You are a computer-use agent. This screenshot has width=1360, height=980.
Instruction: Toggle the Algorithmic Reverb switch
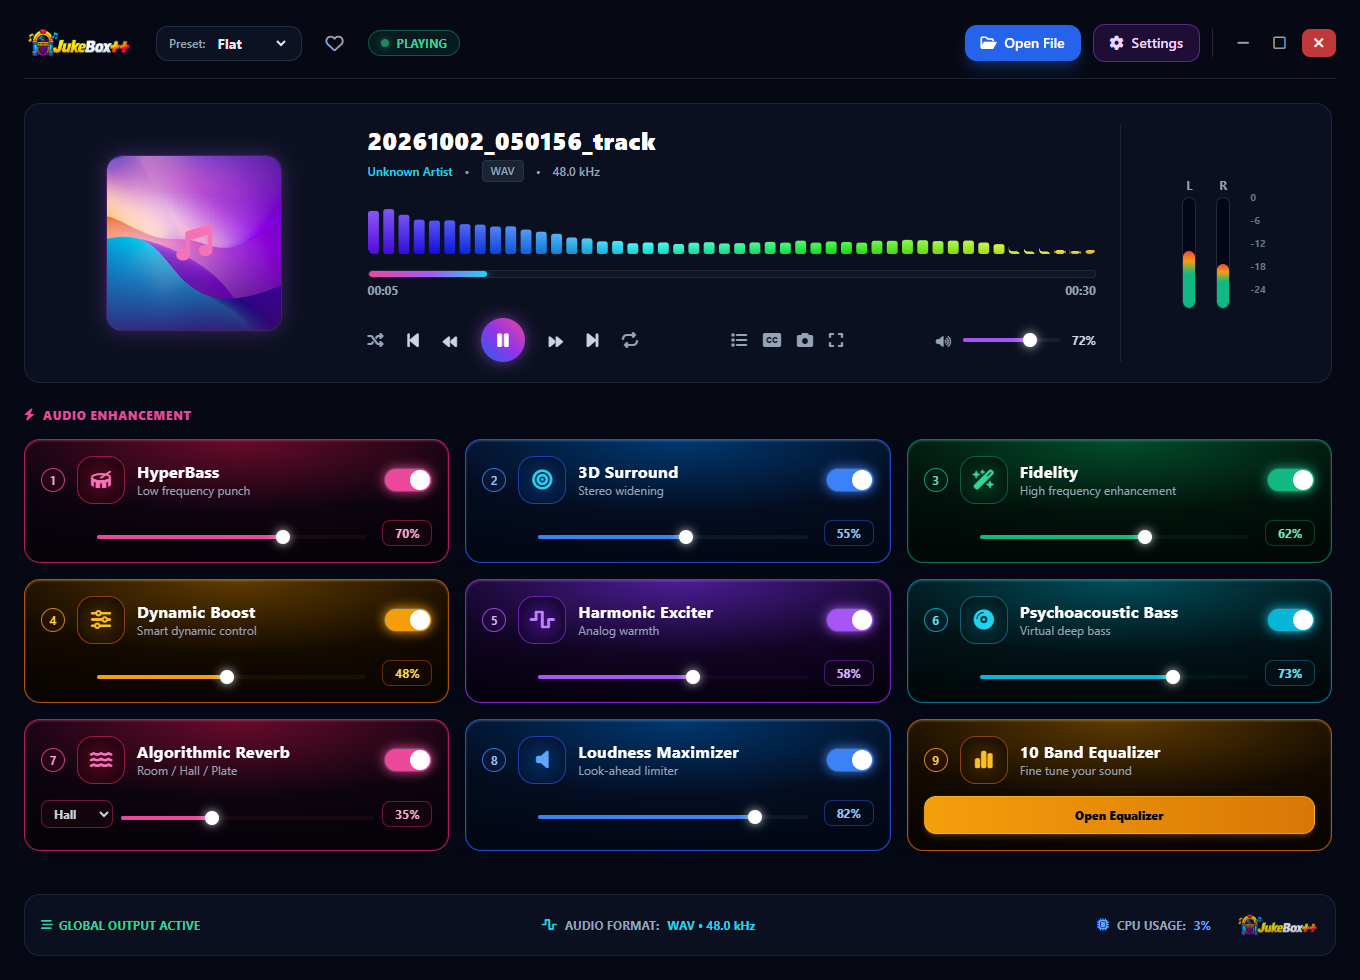(408, 760)
